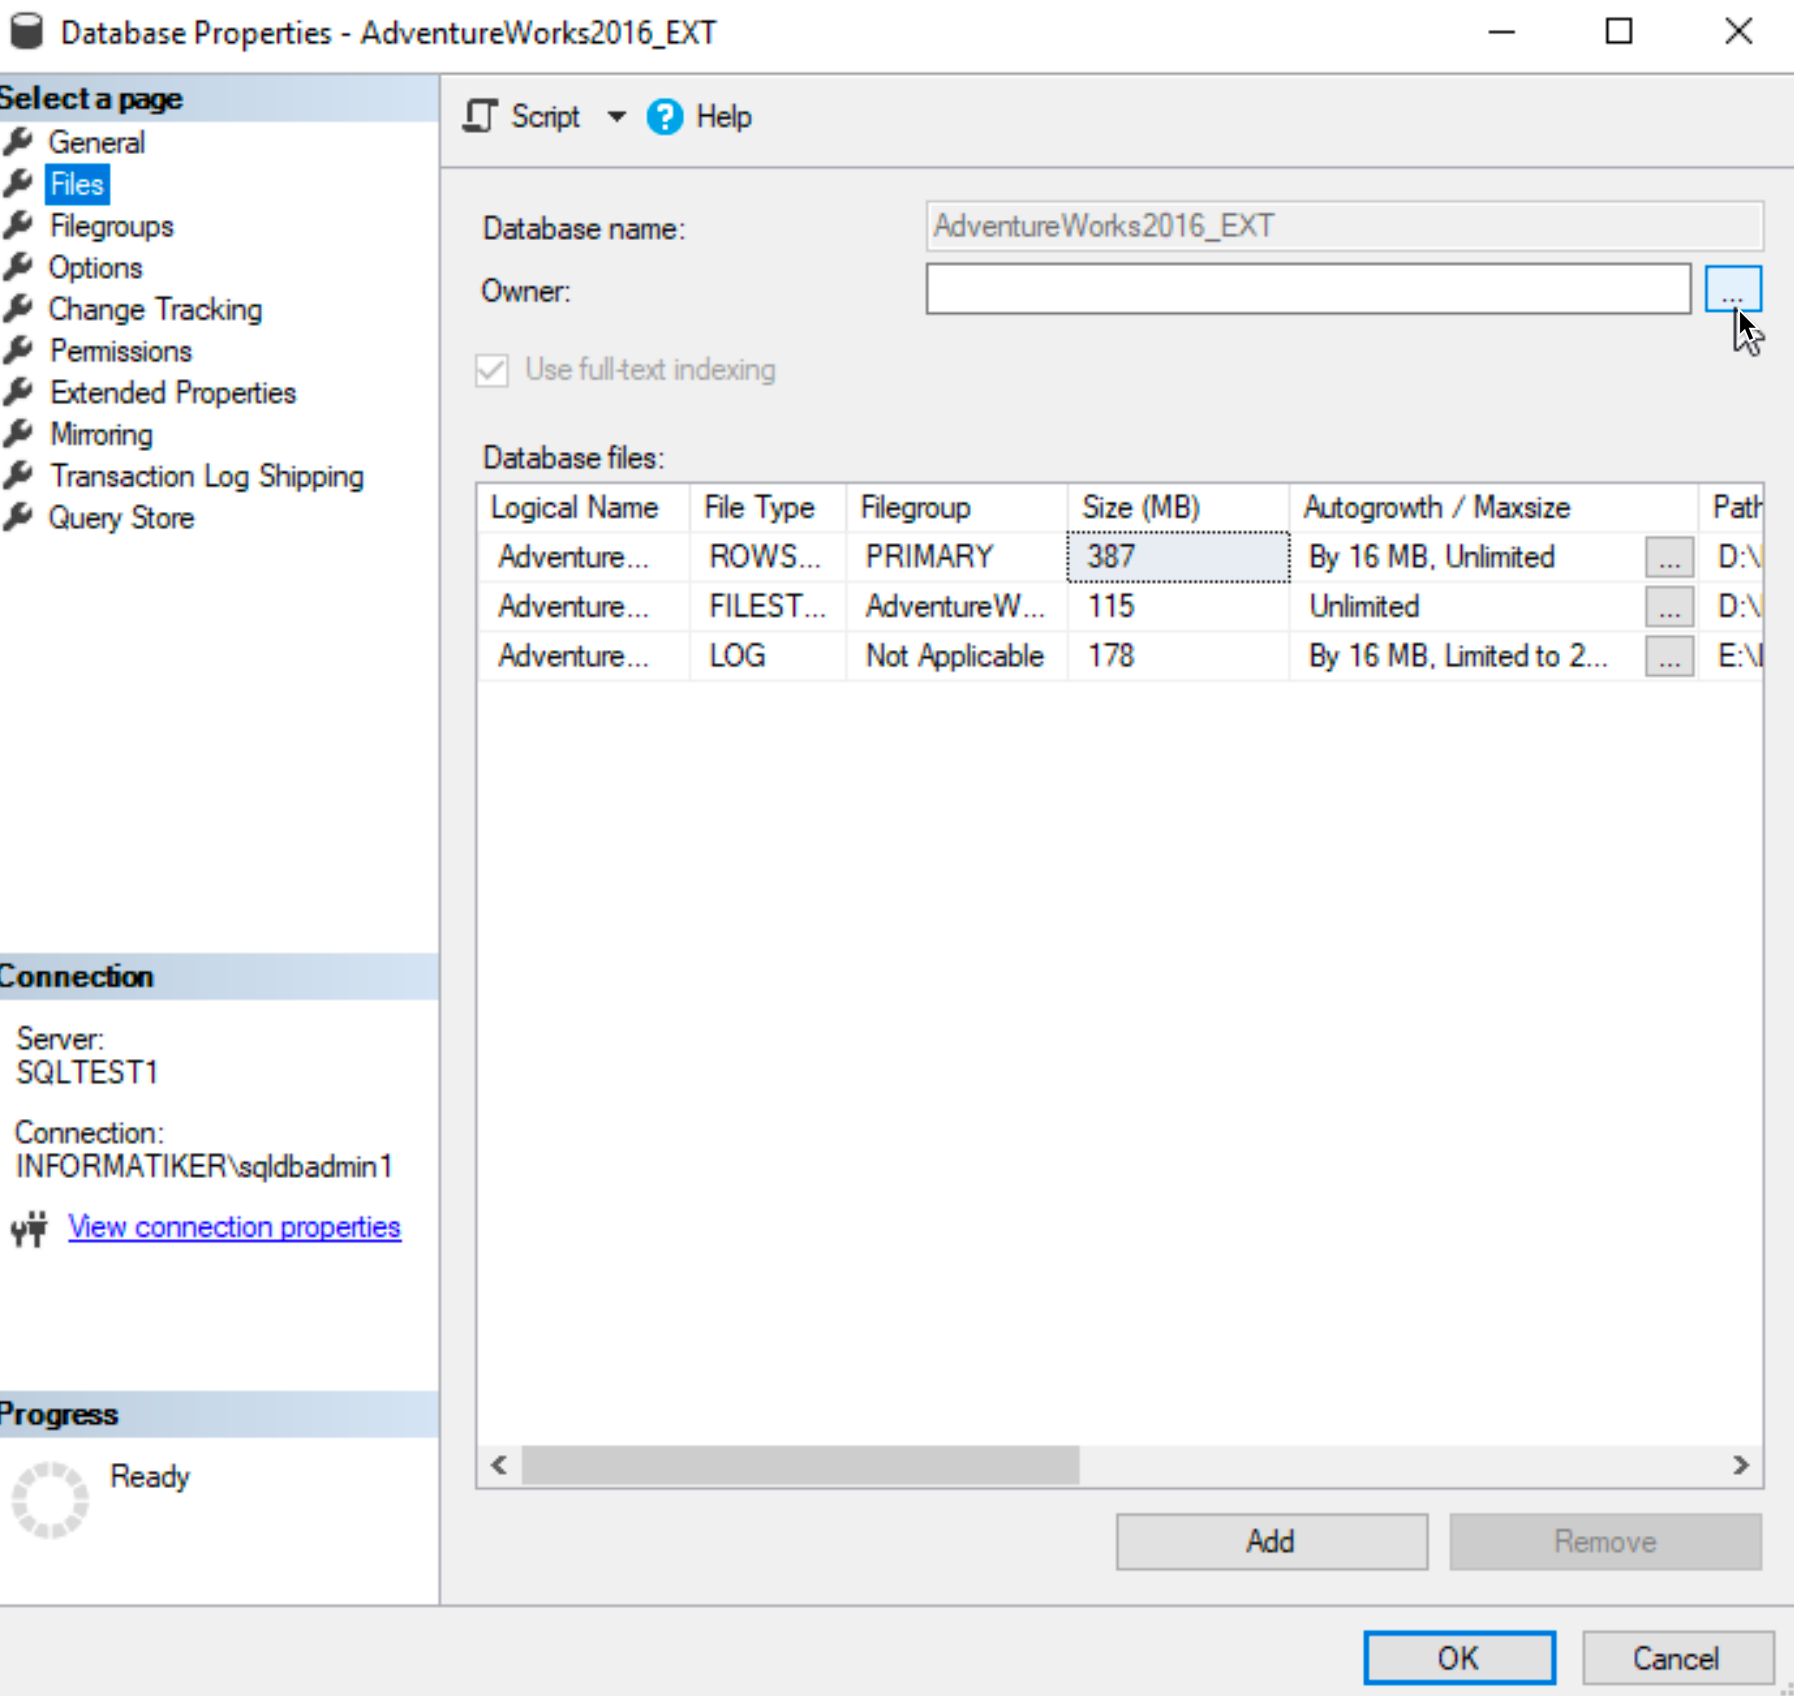1794x1696 pixels.
Task: Expand the Script dropdown arrow
Action: click(617, 117)
